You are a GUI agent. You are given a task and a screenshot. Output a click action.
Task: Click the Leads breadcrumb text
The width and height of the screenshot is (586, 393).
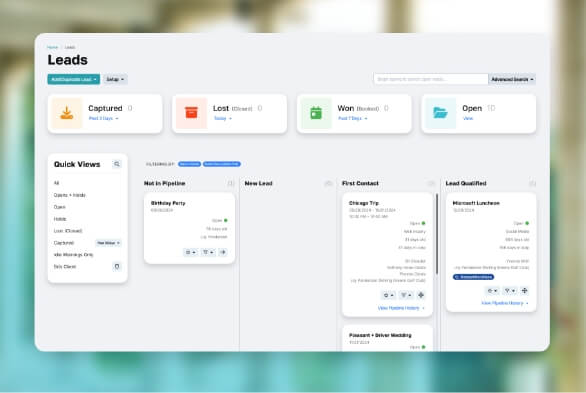[70, 47]
